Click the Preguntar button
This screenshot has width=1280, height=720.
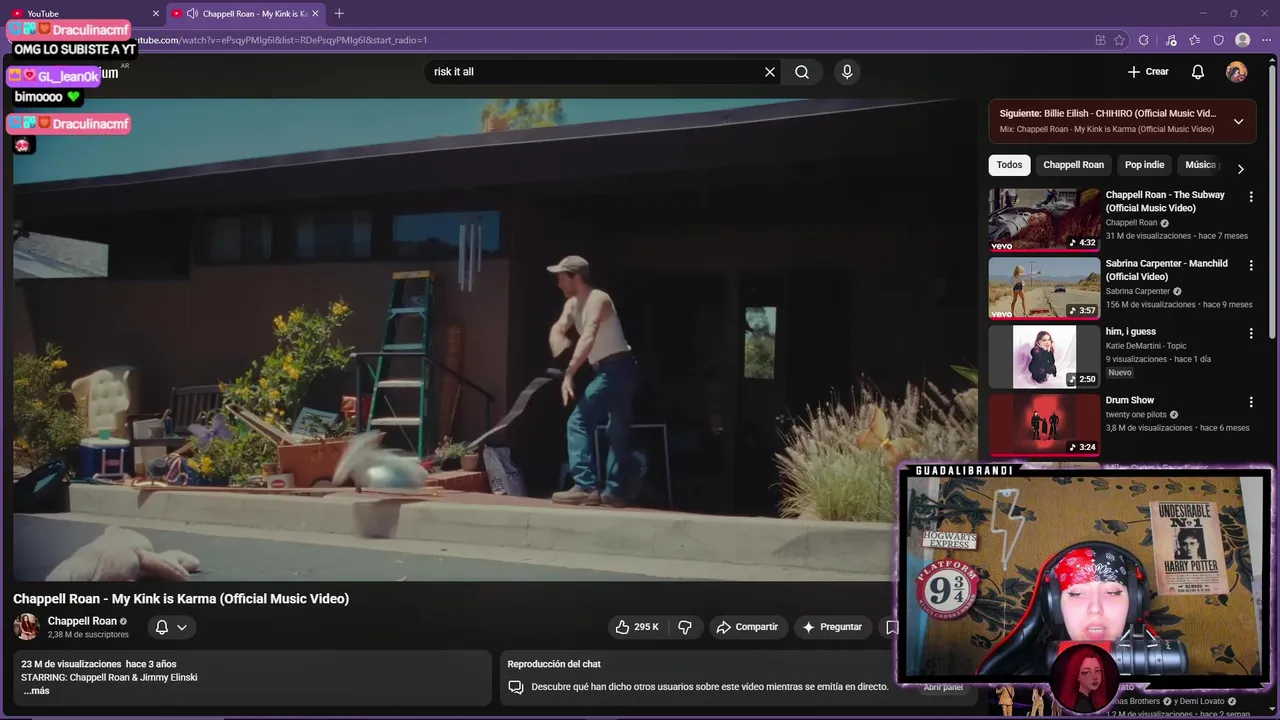pyautogui.click(x=832, y=627)
